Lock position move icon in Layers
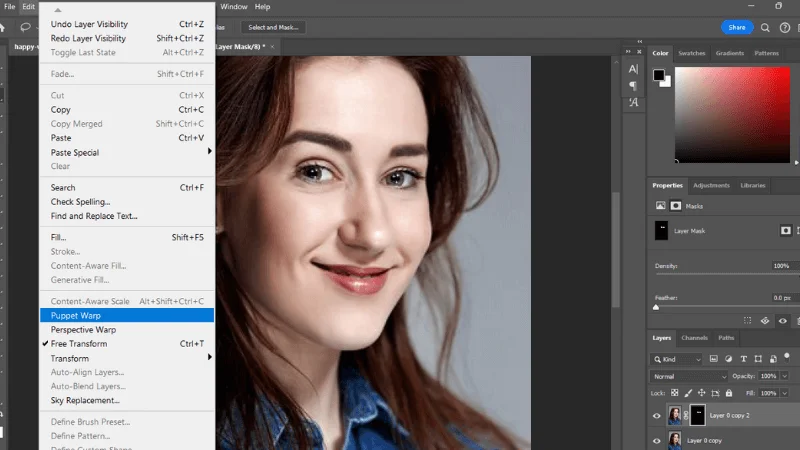This screenshot has height=450, width=800. pos(702,393)
